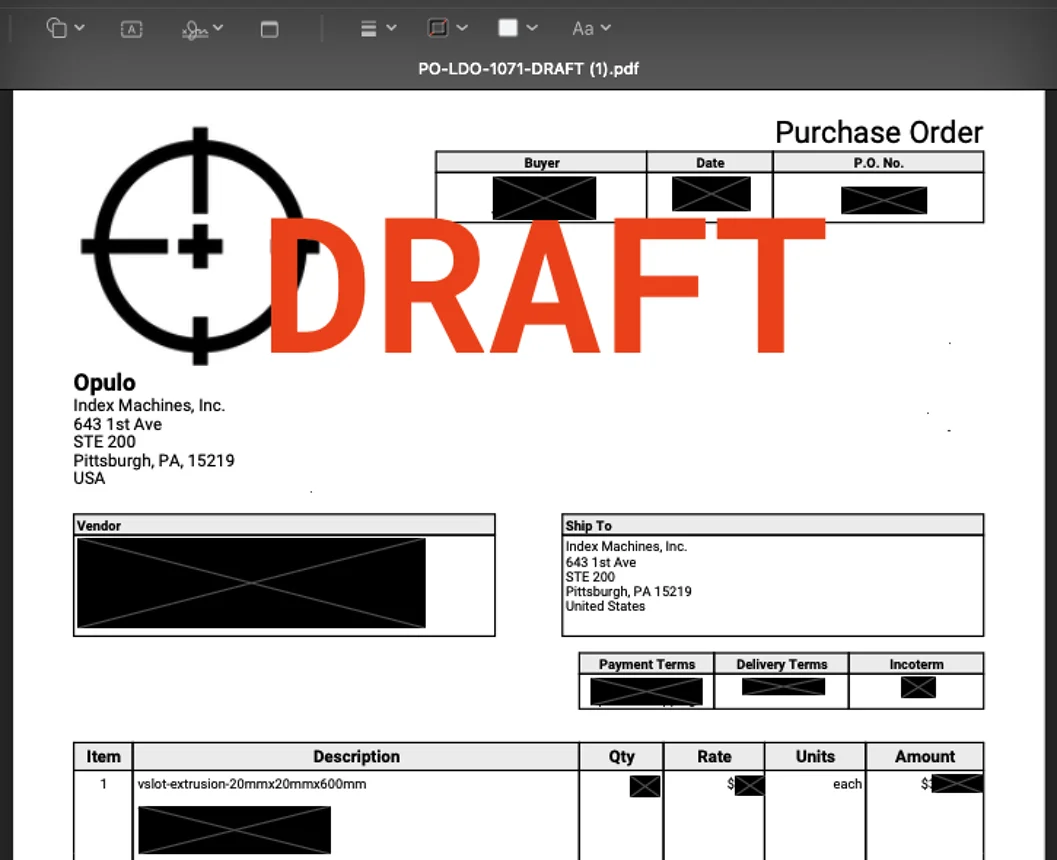This screenshot has height=860, width=1057.
Task: Select the redacted box under Vendor
Action: pos(251,583)
